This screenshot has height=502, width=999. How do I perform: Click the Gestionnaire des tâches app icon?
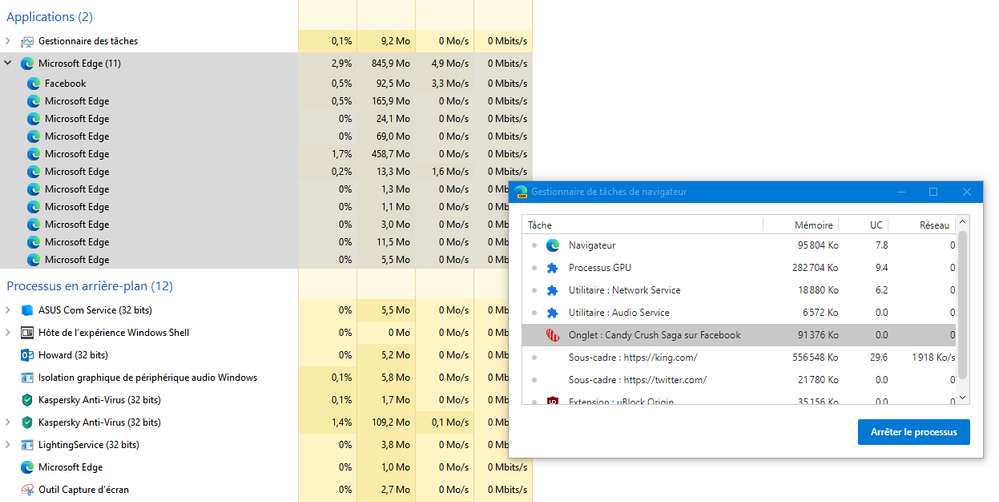[27, 41]
